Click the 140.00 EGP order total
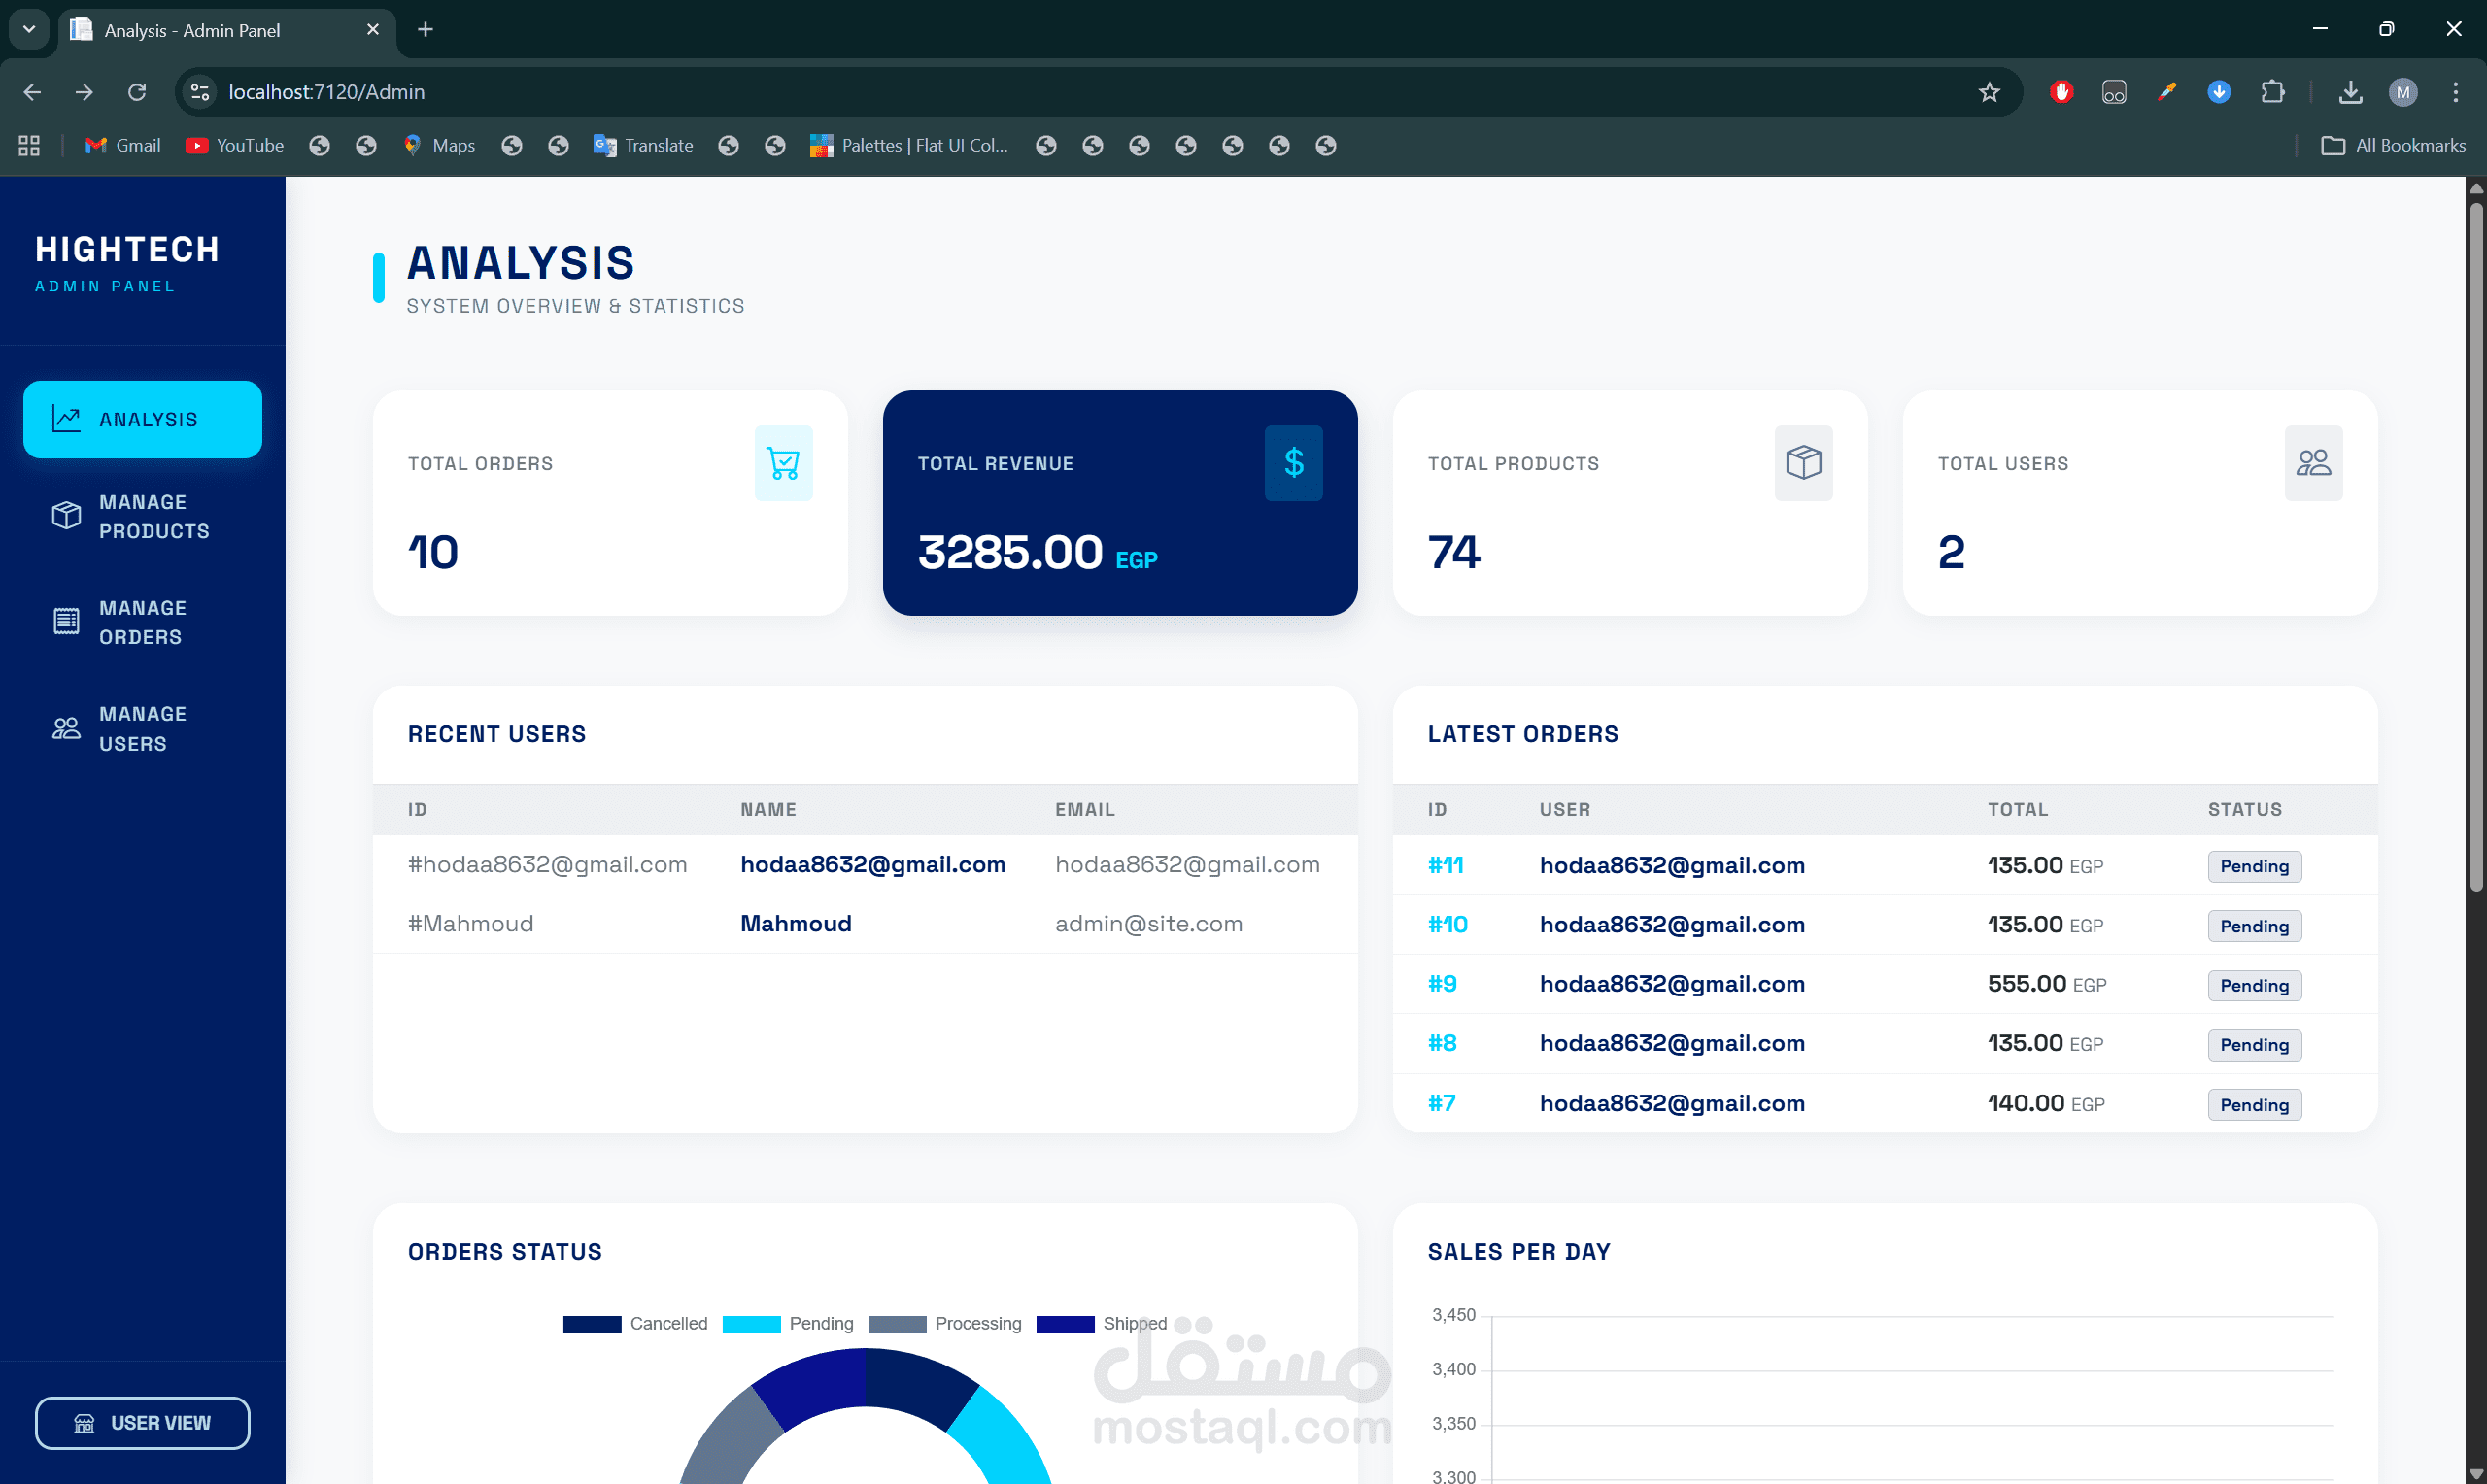The height and width of the screenshot is (1484, 2487). 2046,1103
